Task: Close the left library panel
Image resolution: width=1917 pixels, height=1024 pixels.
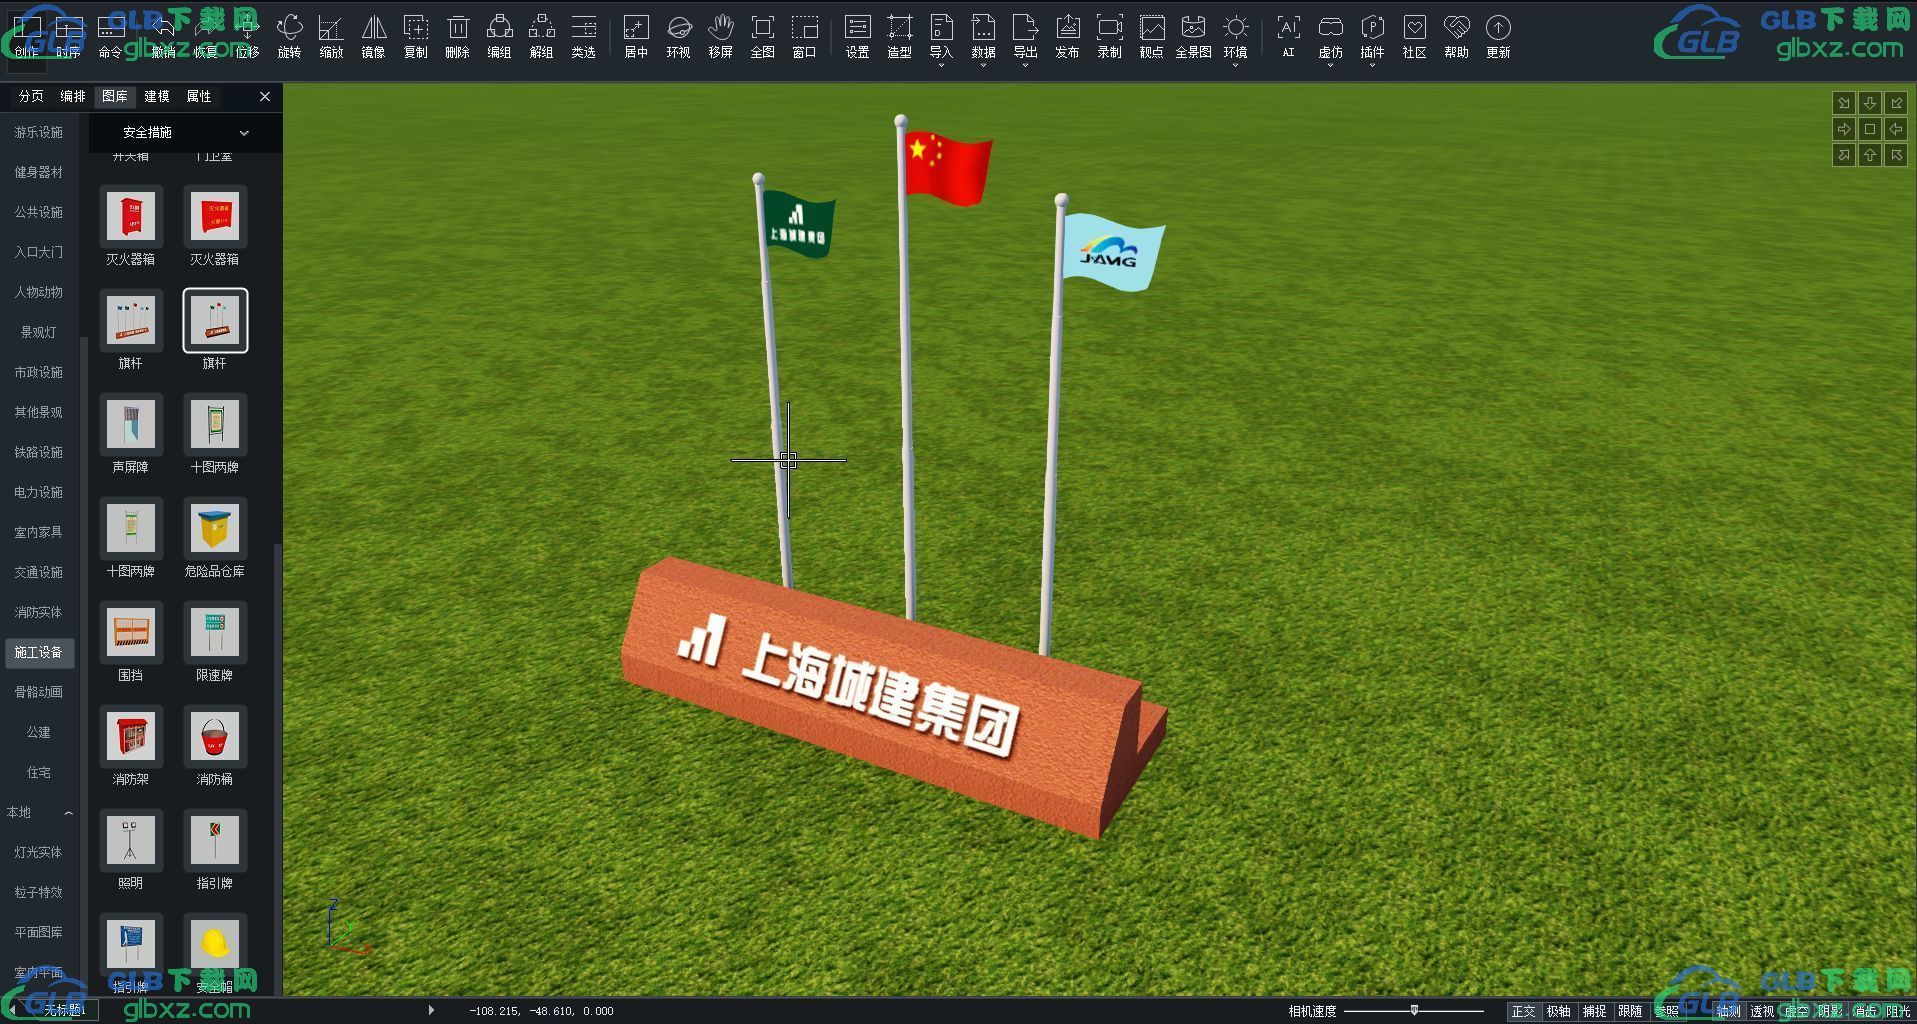Action: click(265, 96)
